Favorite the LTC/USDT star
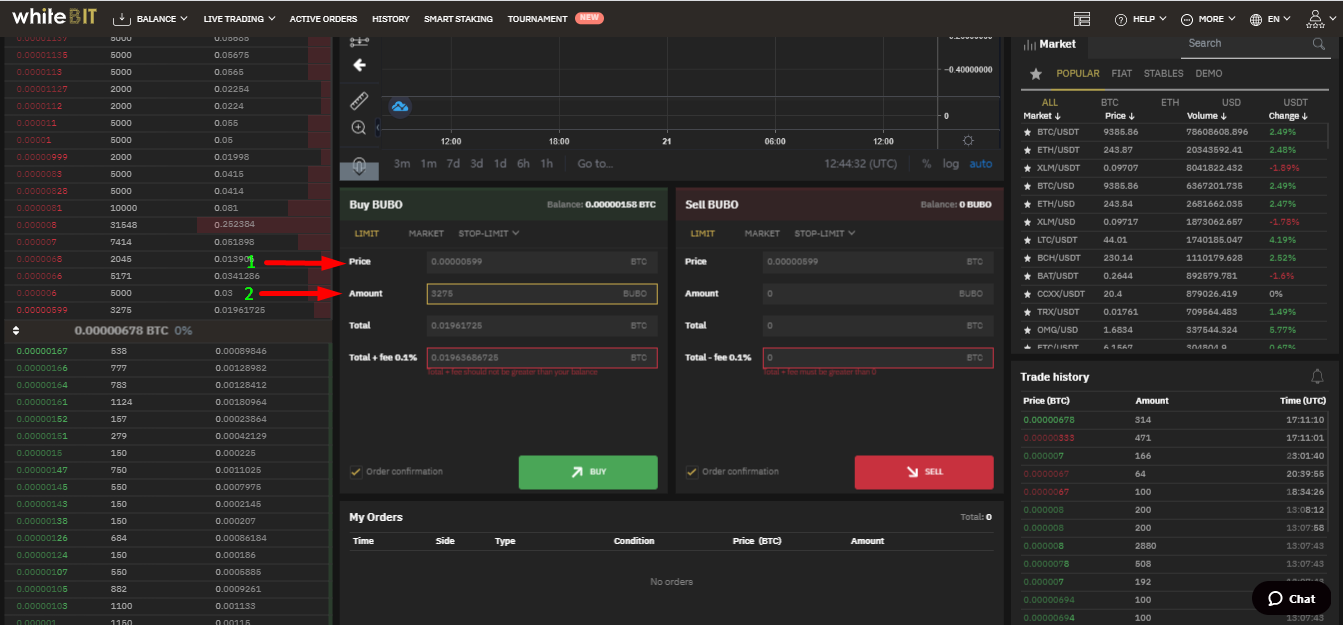Image resolution: width=1343 pixels, height=625 pixels. [x=1027, y=240]
